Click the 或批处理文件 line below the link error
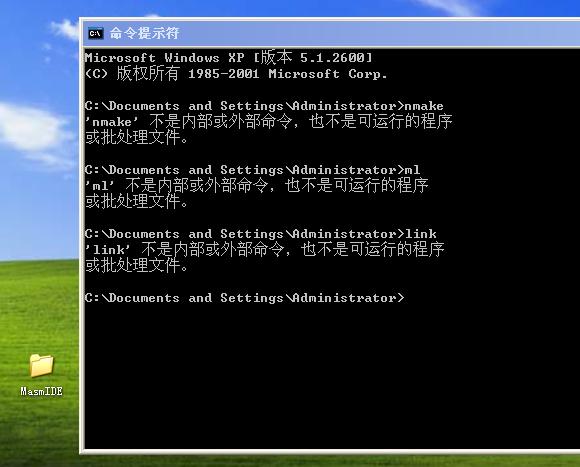The height and width of the screenshot is (467, 580). [x=137, y=265]
